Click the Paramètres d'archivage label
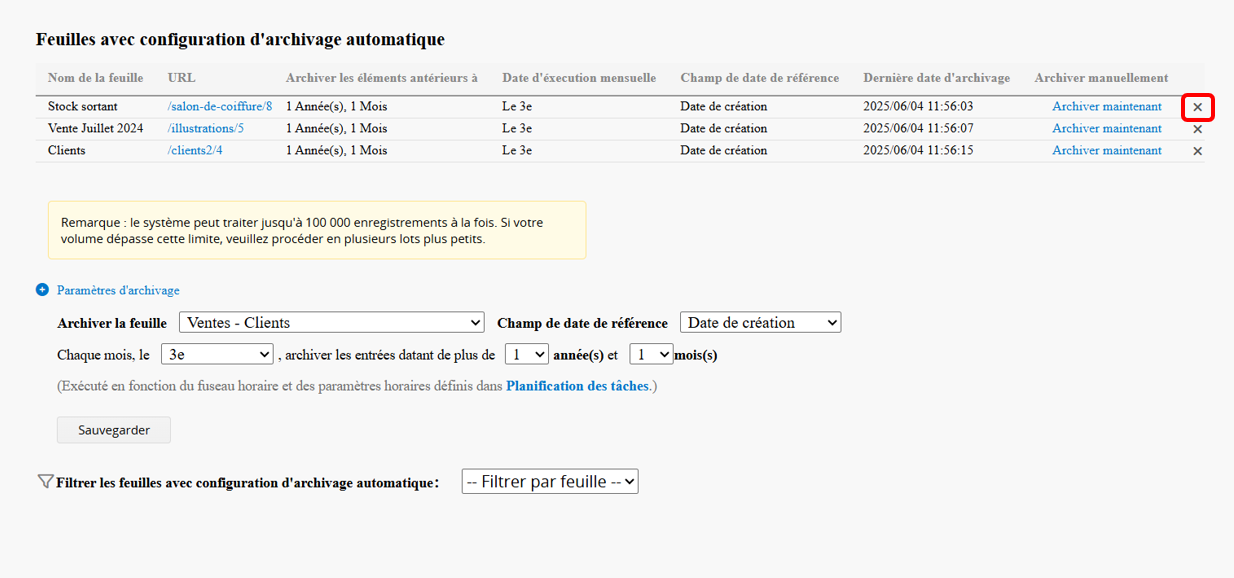Image resolution: width=1234 pixels, height=578 pixels. click(118, 290)
